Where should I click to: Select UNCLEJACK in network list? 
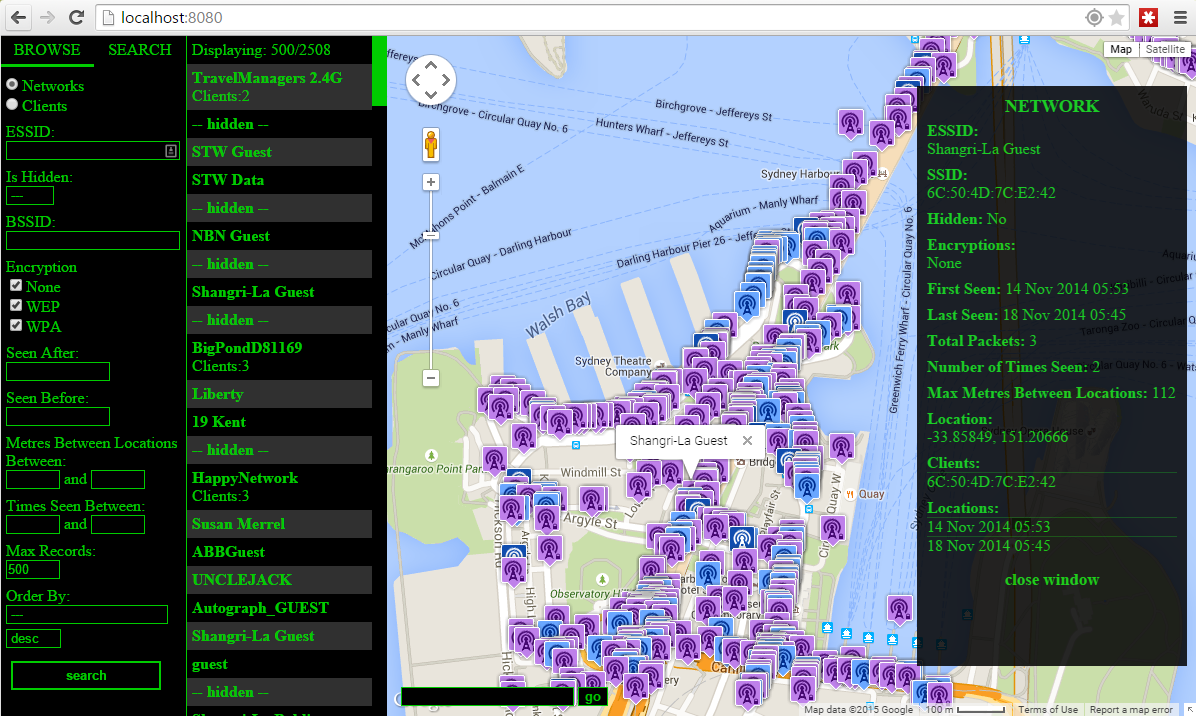tap(279, 580)
